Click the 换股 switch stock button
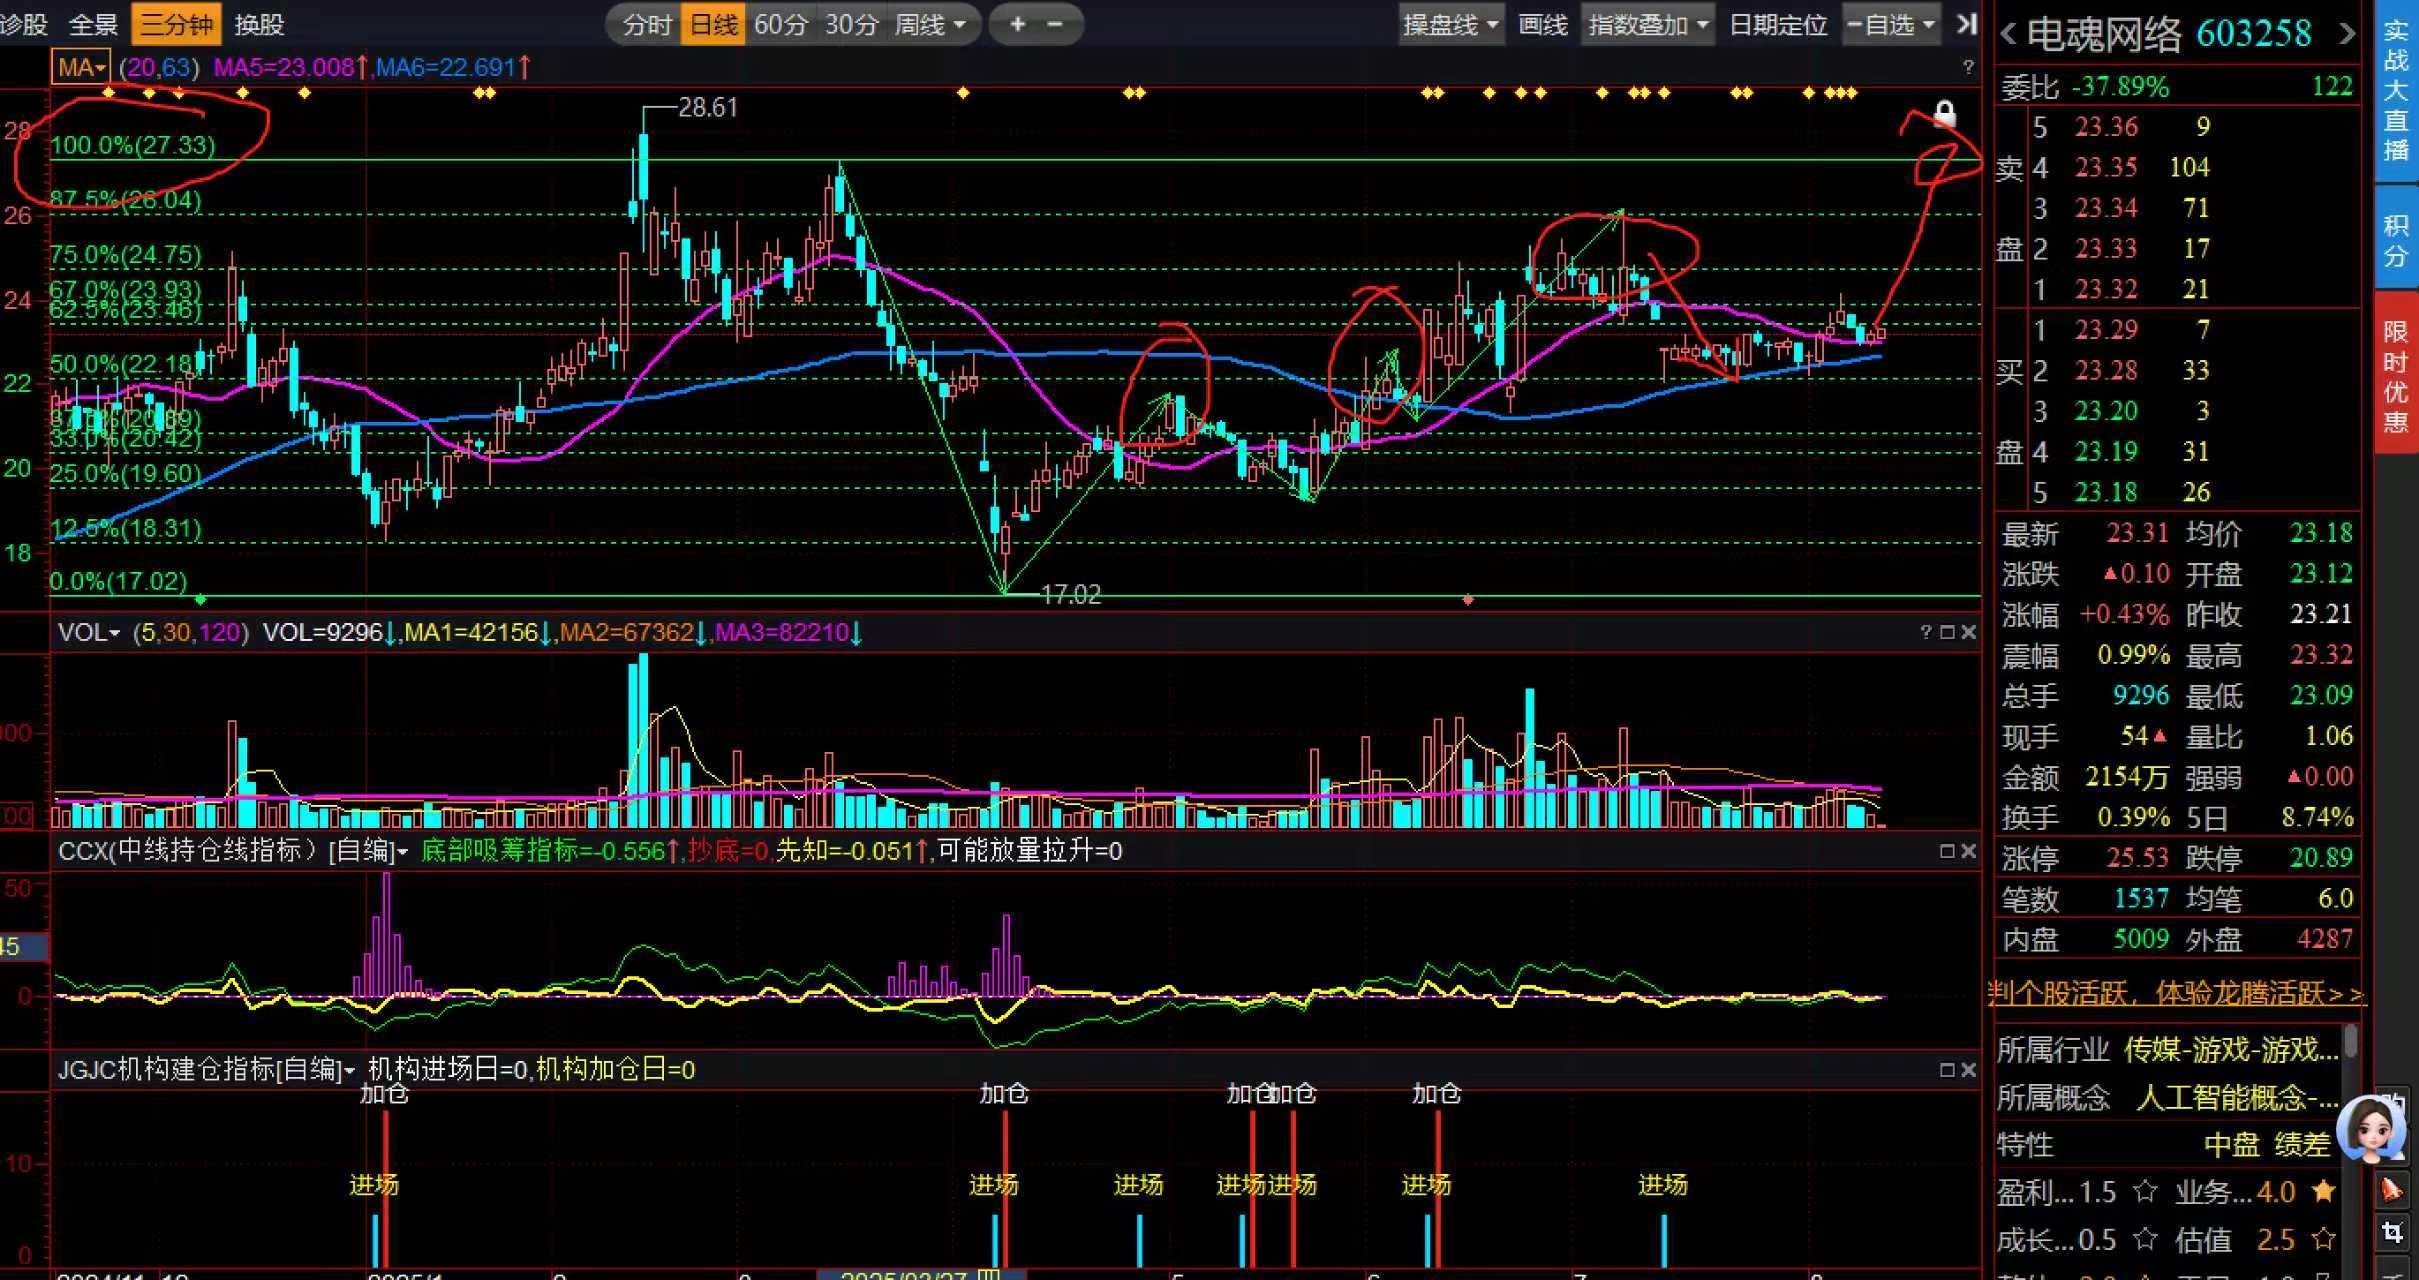The width and height of the screenshot is (2419, 1280). pos(259,24)
